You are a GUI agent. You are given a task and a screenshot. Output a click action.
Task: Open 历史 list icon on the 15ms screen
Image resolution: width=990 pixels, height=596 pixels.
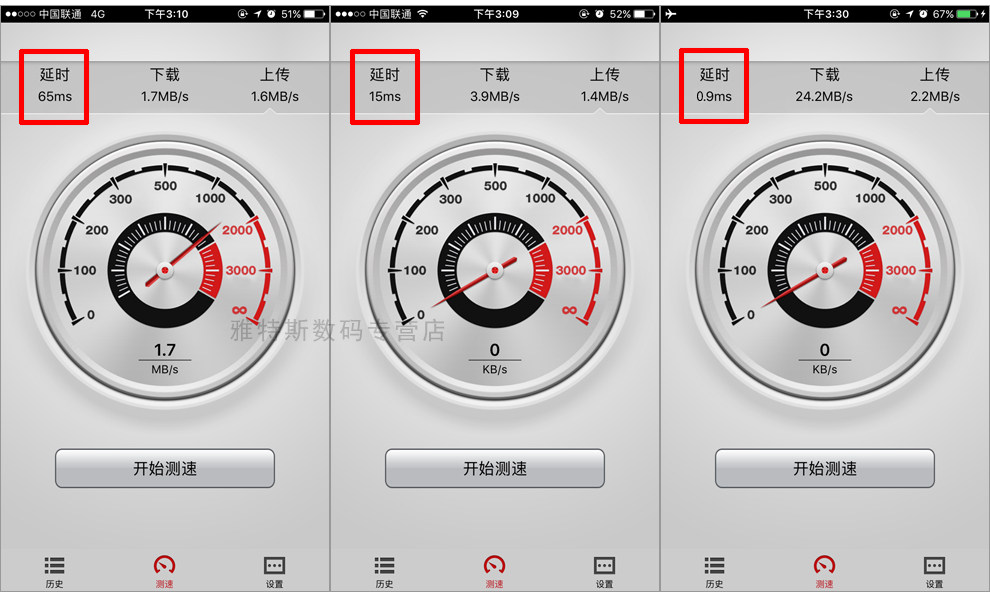point(384,572)
